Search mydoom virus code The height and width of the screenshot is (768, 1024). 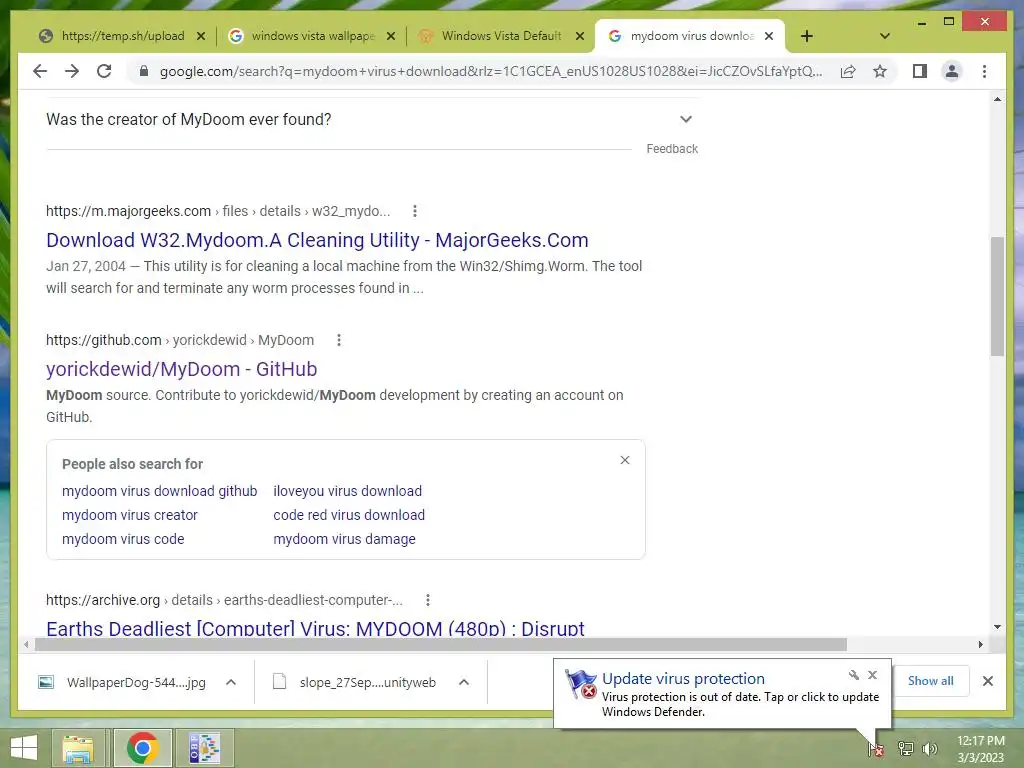click(x=123, y=539)
